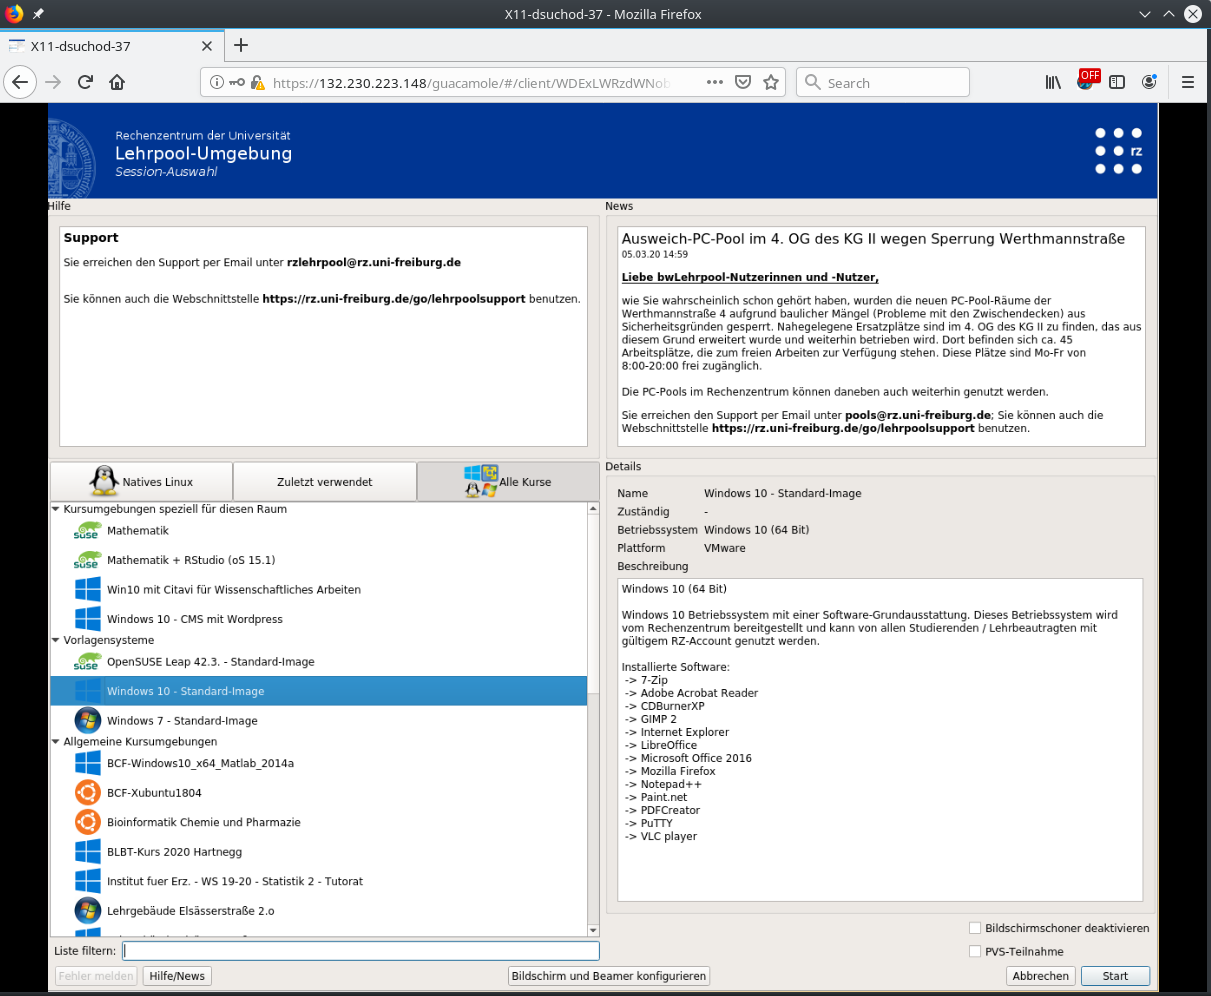Select the Alle Kurse tab
The image size is (1211, 996).
click(x=508, y=481)
